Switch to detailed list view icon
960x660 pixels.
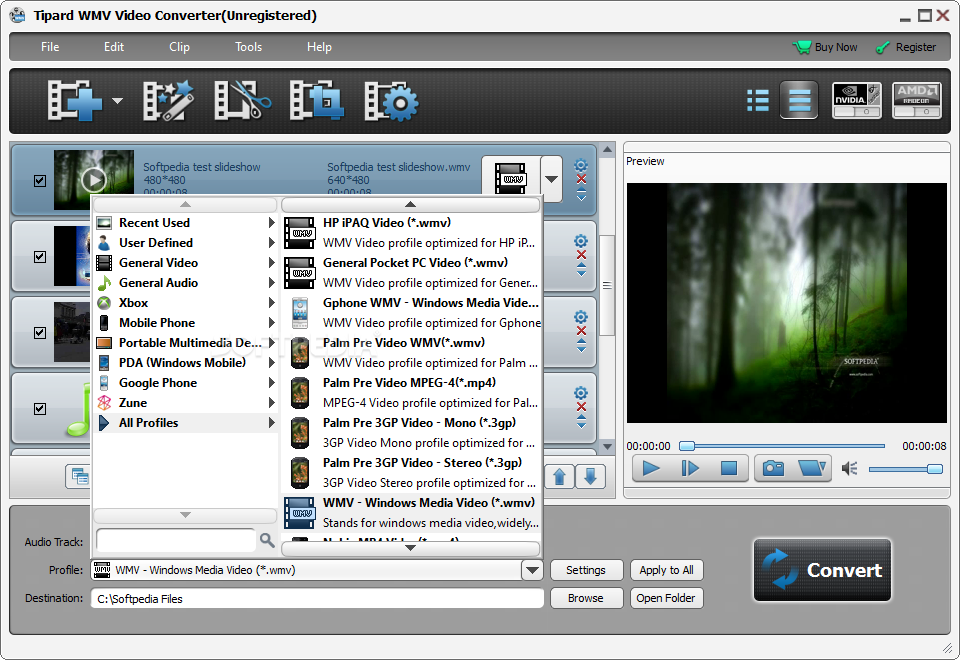[x=757, y=100]
